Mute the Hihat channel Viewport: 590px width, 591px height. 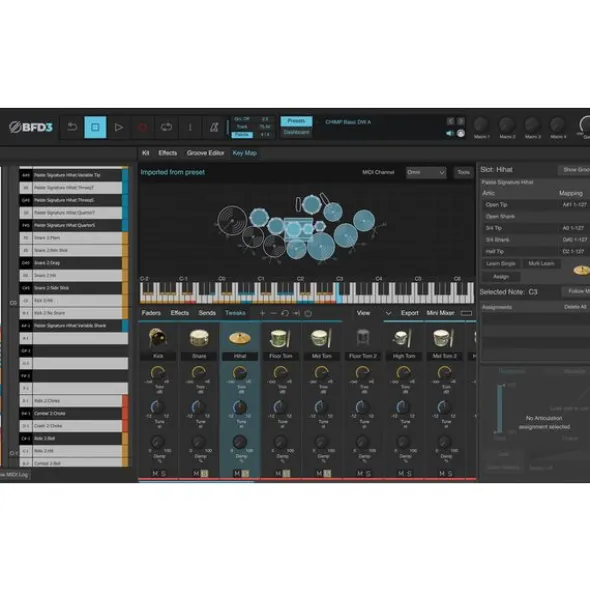(x=237, y=473)
